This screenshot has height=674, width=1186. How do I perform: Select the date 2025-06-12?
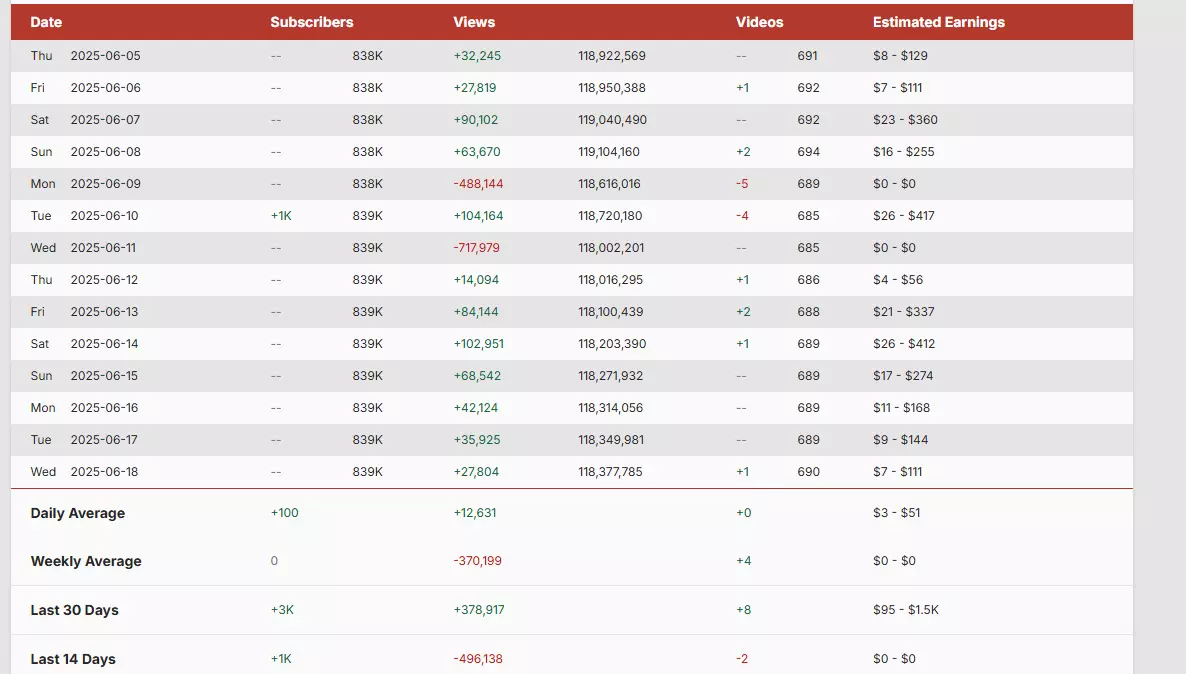coord(104,280)
